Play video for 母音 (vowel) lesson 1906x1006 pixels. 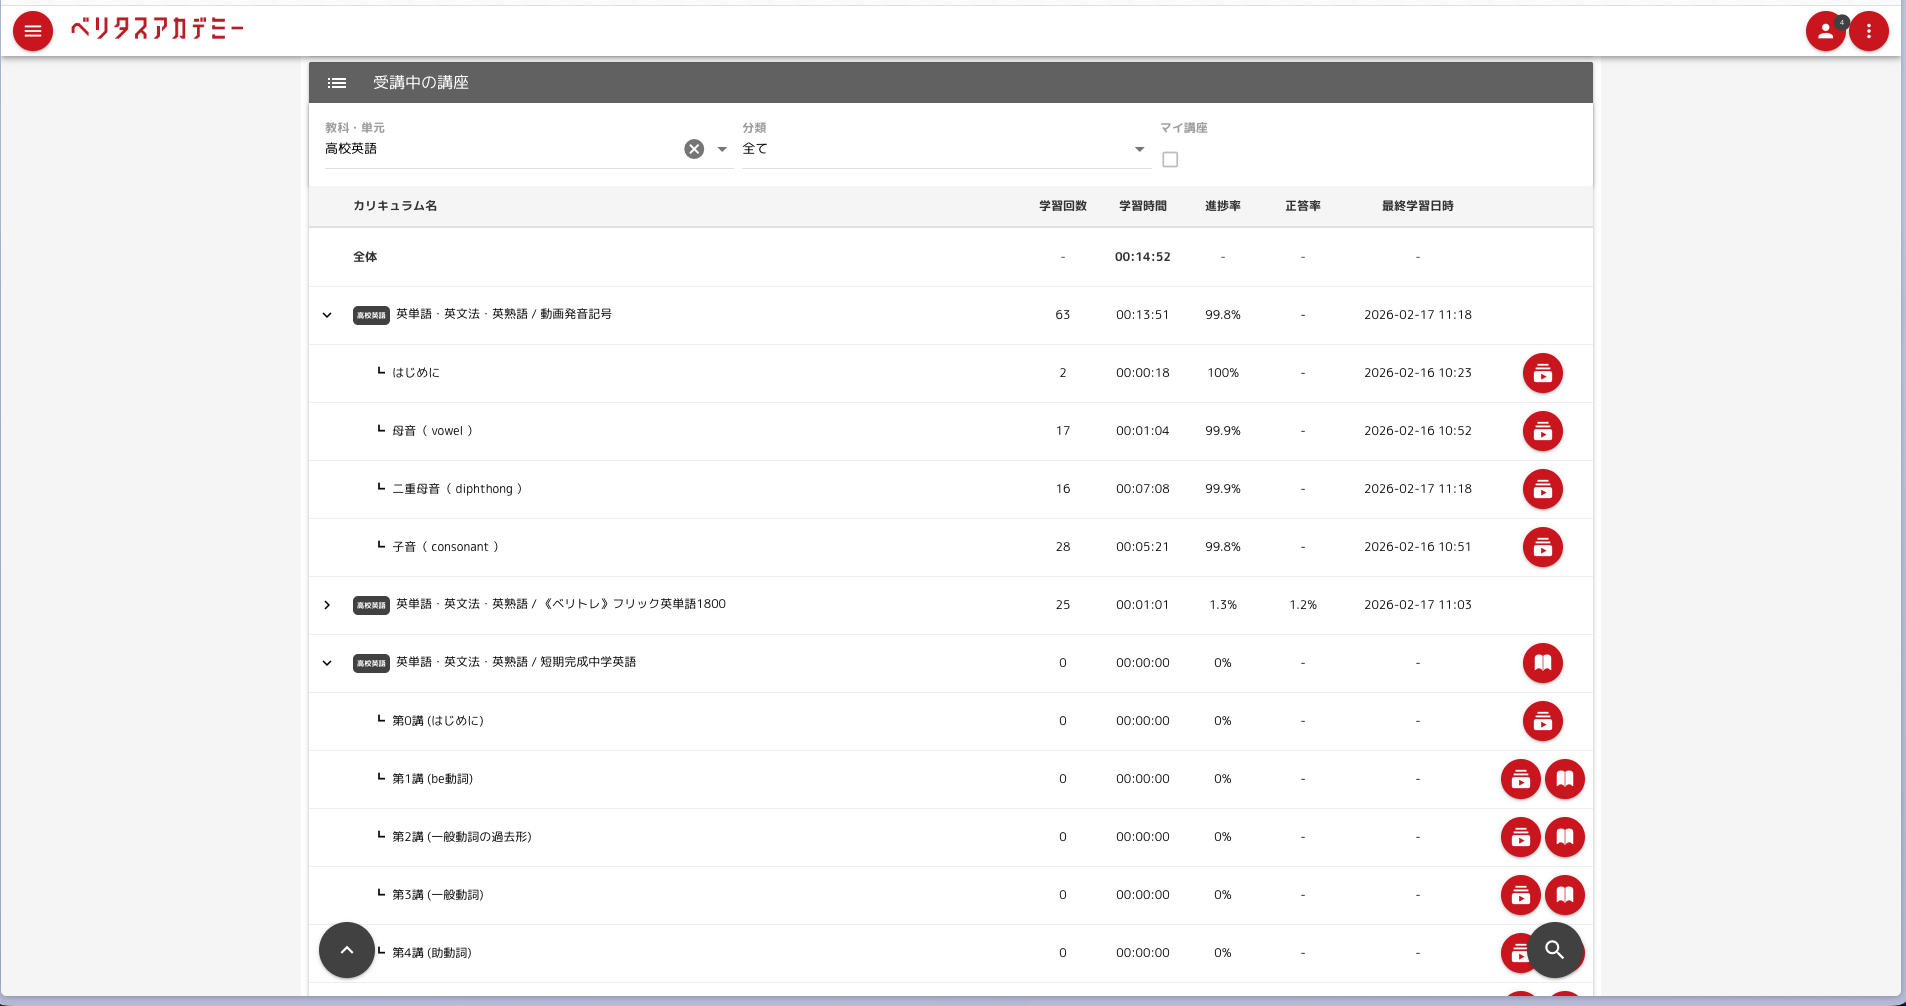1542,431
